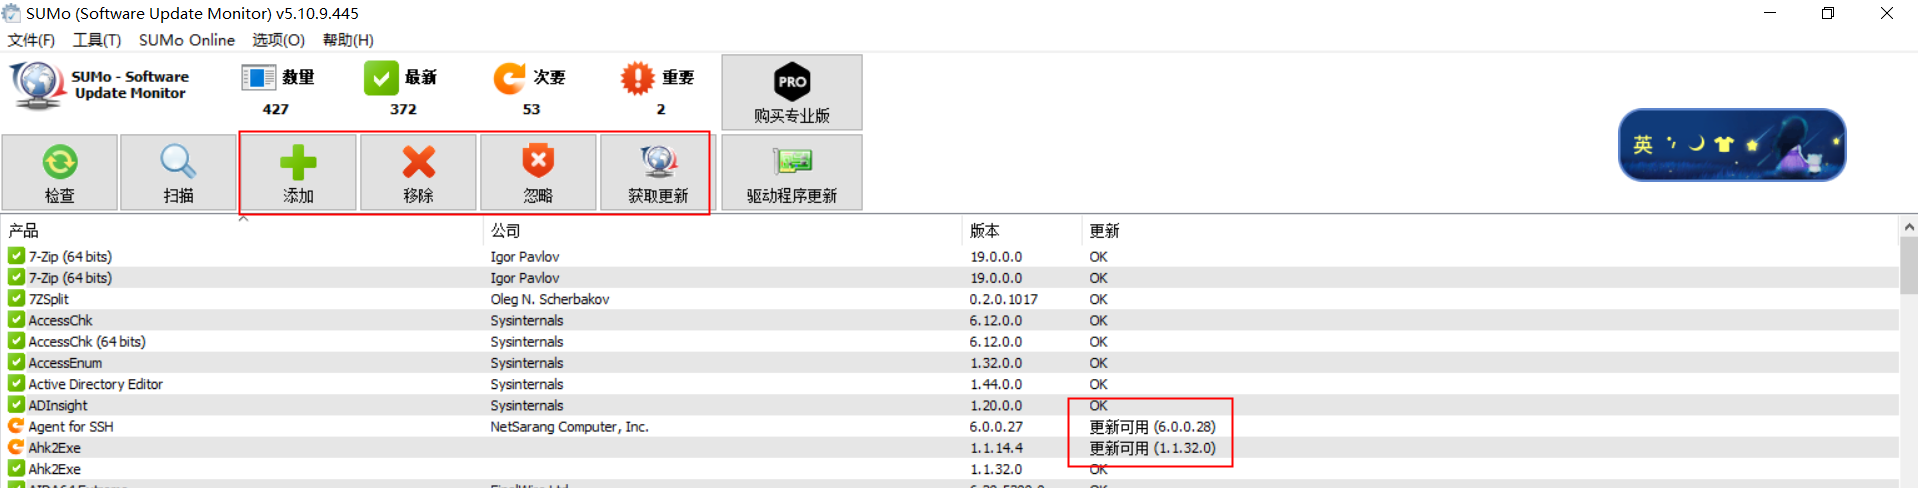The width and height of the screenshot is (1918, 488).
Task: Sort by 版本 column header
Action: pyautogui.click(x=1022, y=230)
